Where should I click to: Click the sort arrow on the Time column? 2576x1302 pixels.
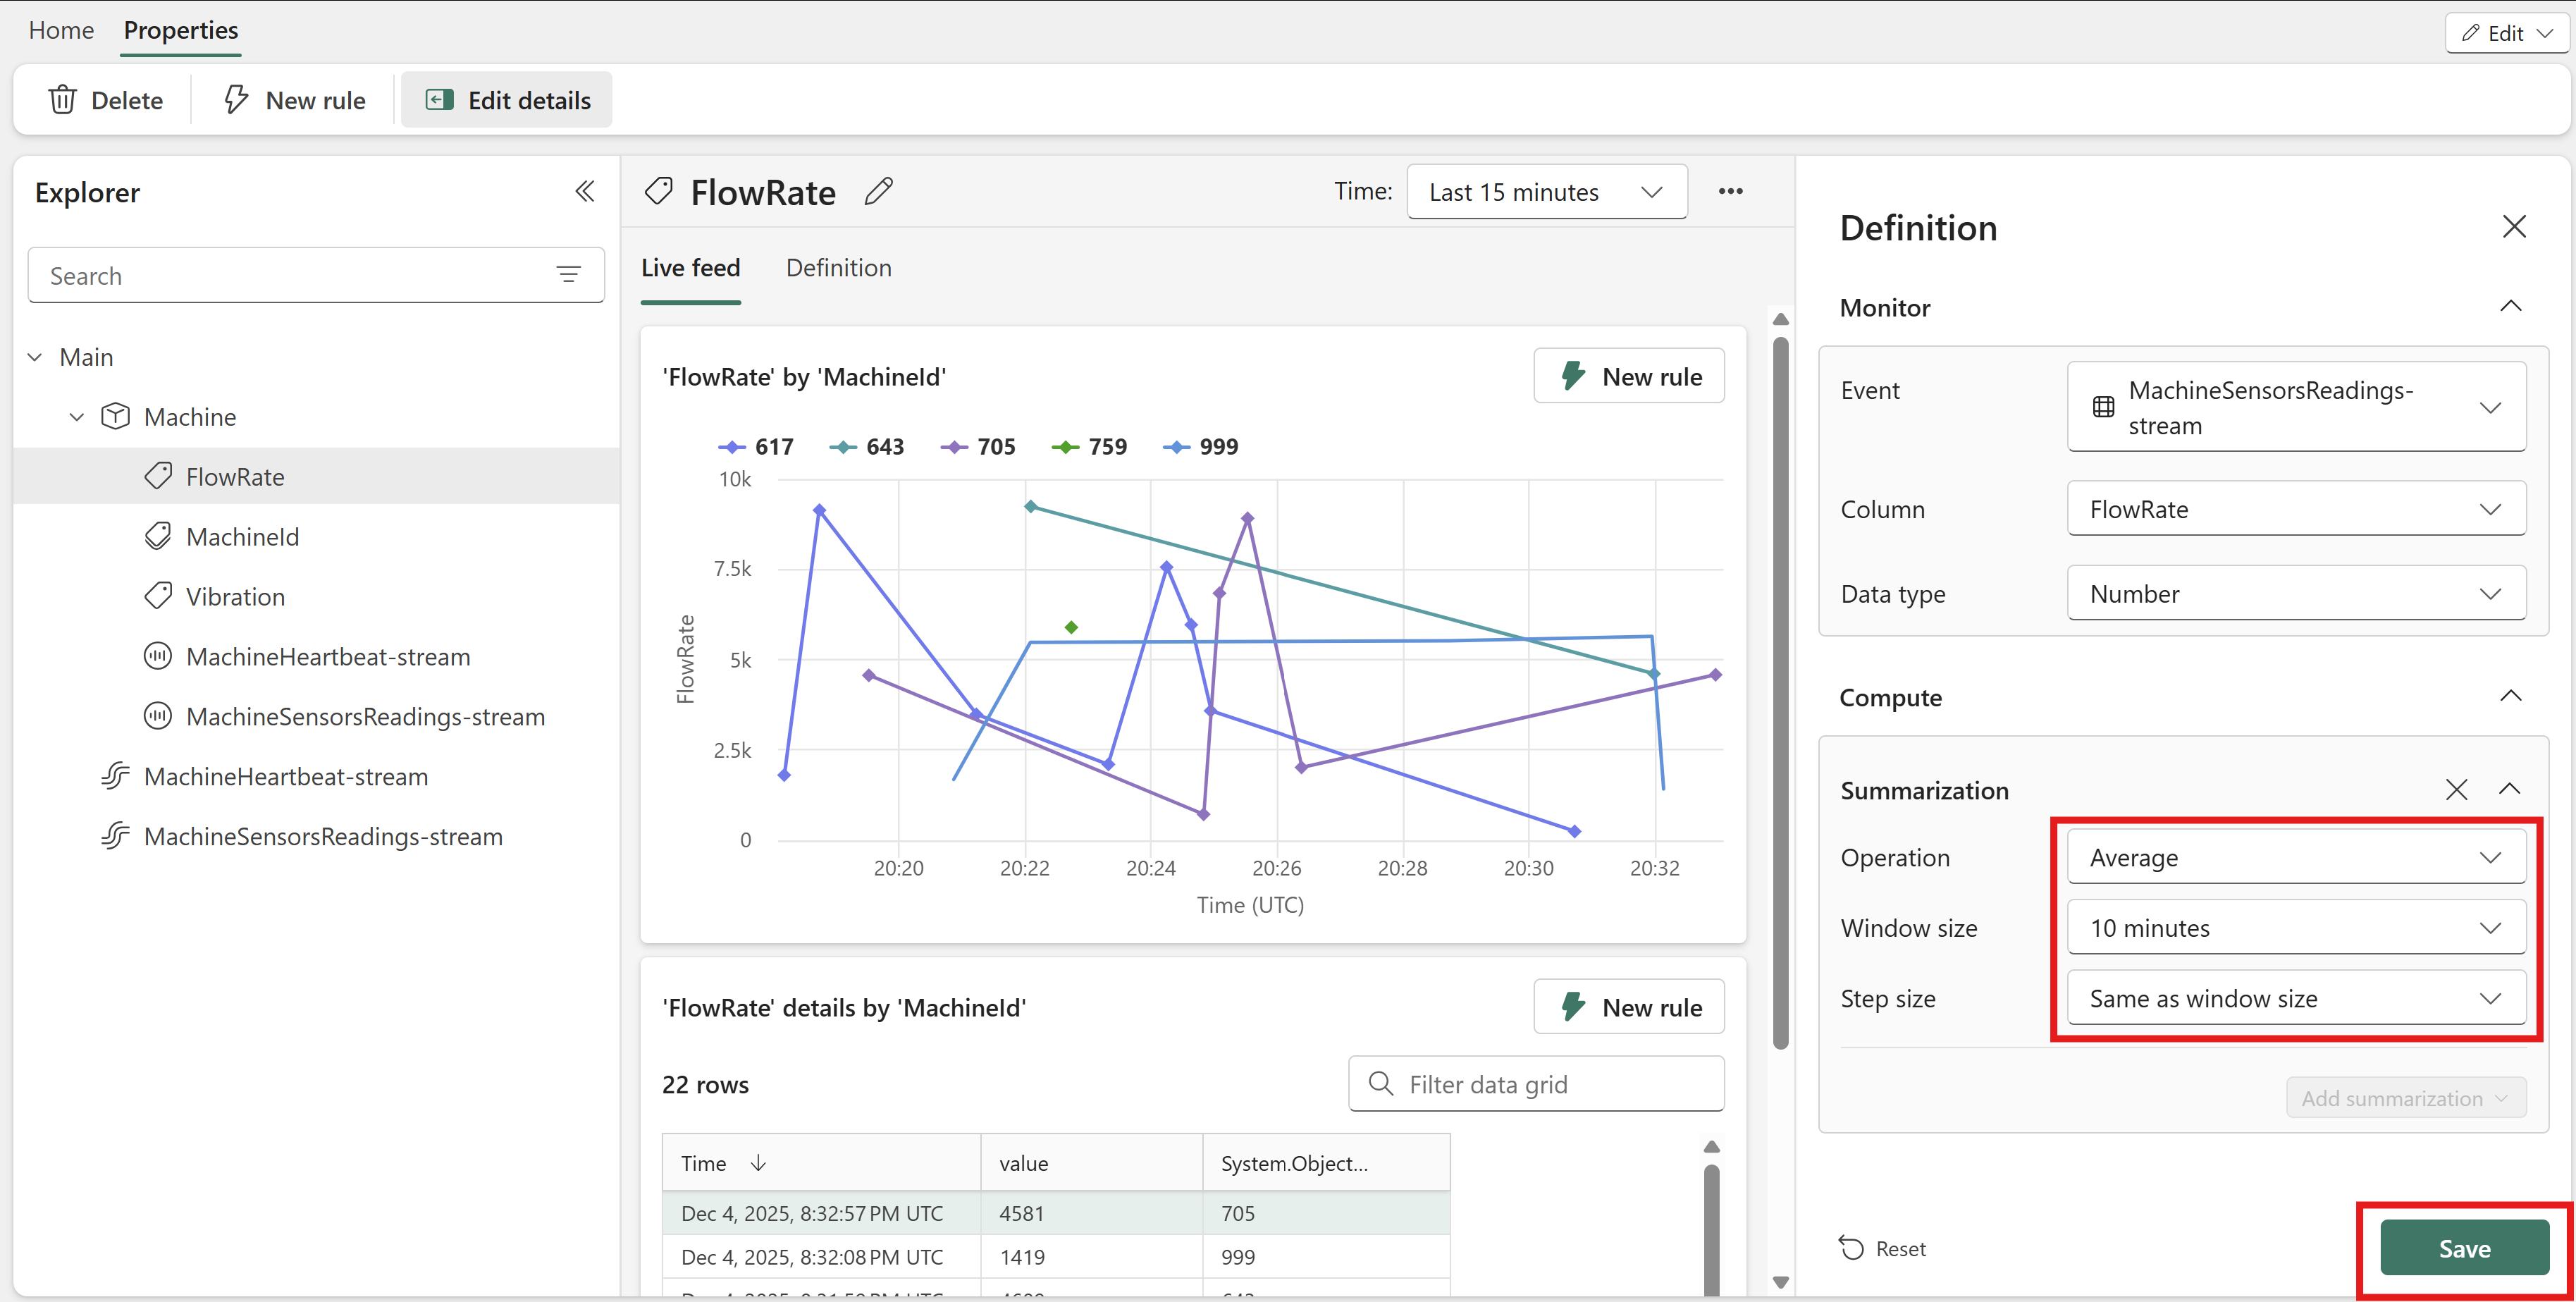pos(758,1162)
